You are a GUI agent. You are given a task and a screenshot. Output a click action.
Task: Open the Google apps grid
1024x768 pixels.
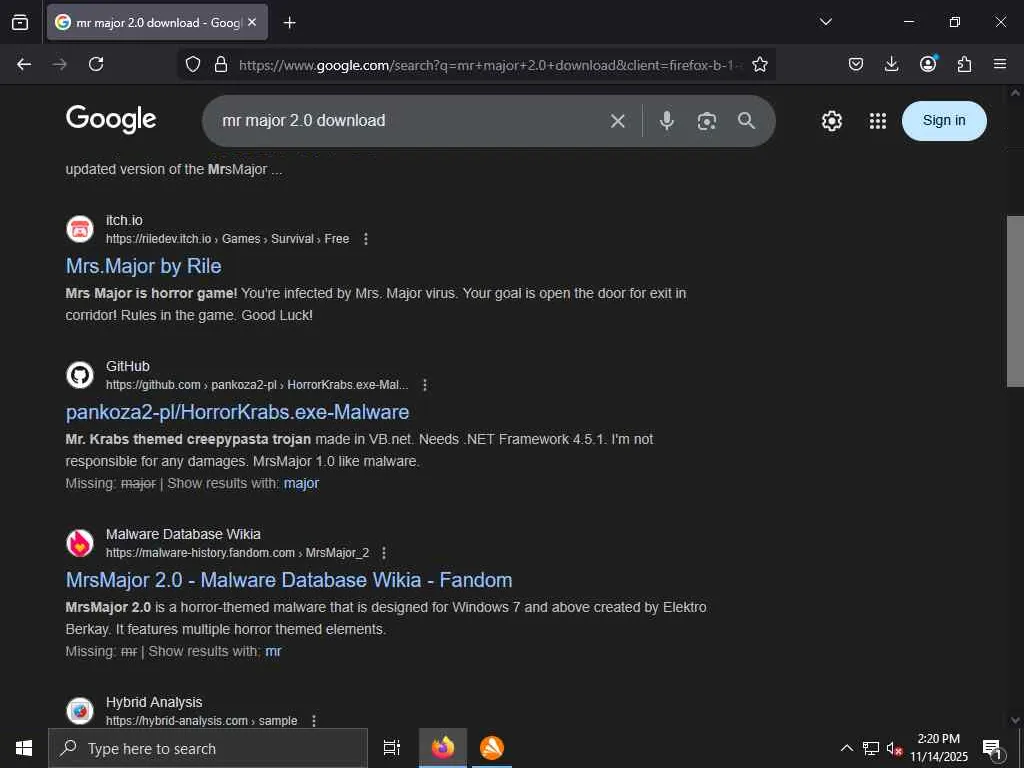click(x=878, y=121)
